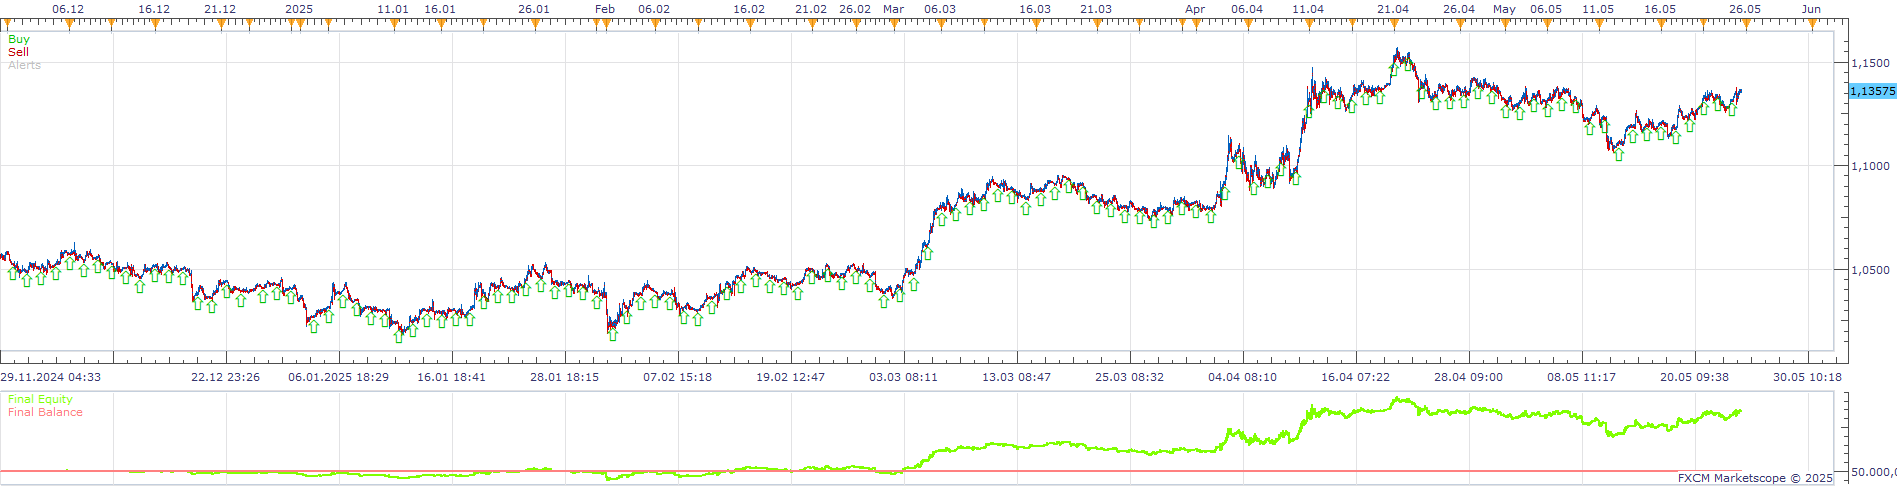This screenshot has height=486, width=1899.
Task: Click the 30.05 10:18 timestamp
Action: click(1808, 377)
